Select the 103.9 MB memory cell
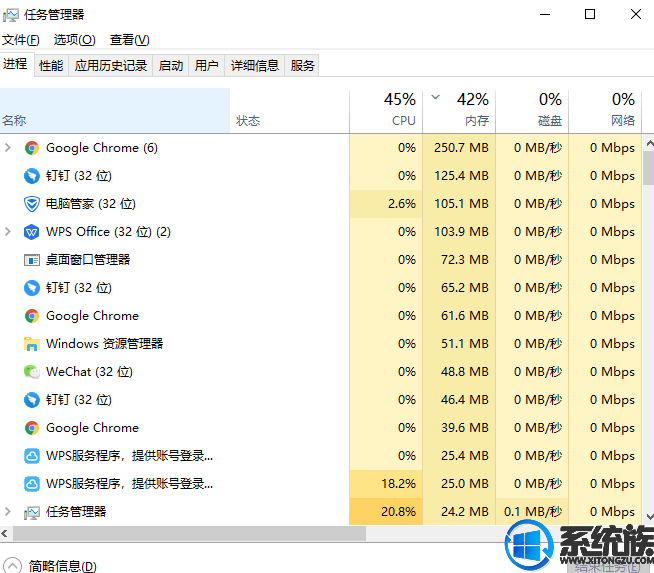The image size is (654, 573). point(459,232)
